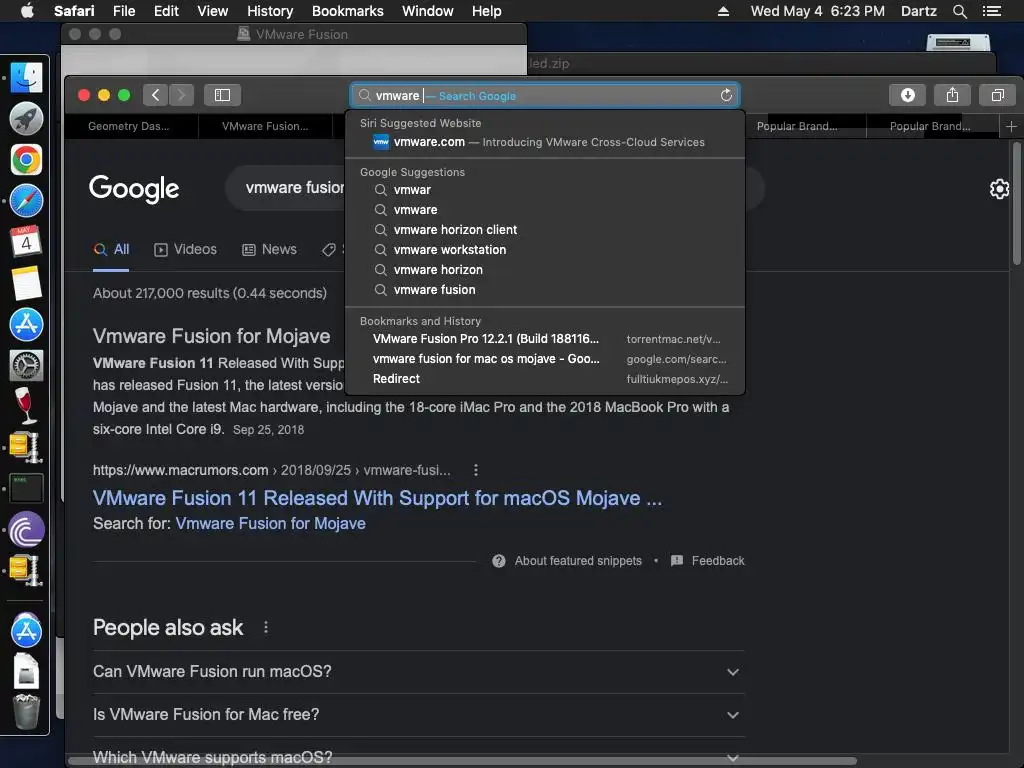Select 'vmware horizon client' suggestion
Image resolution: width=1024 pixels, height=768 pixels.
545,230
